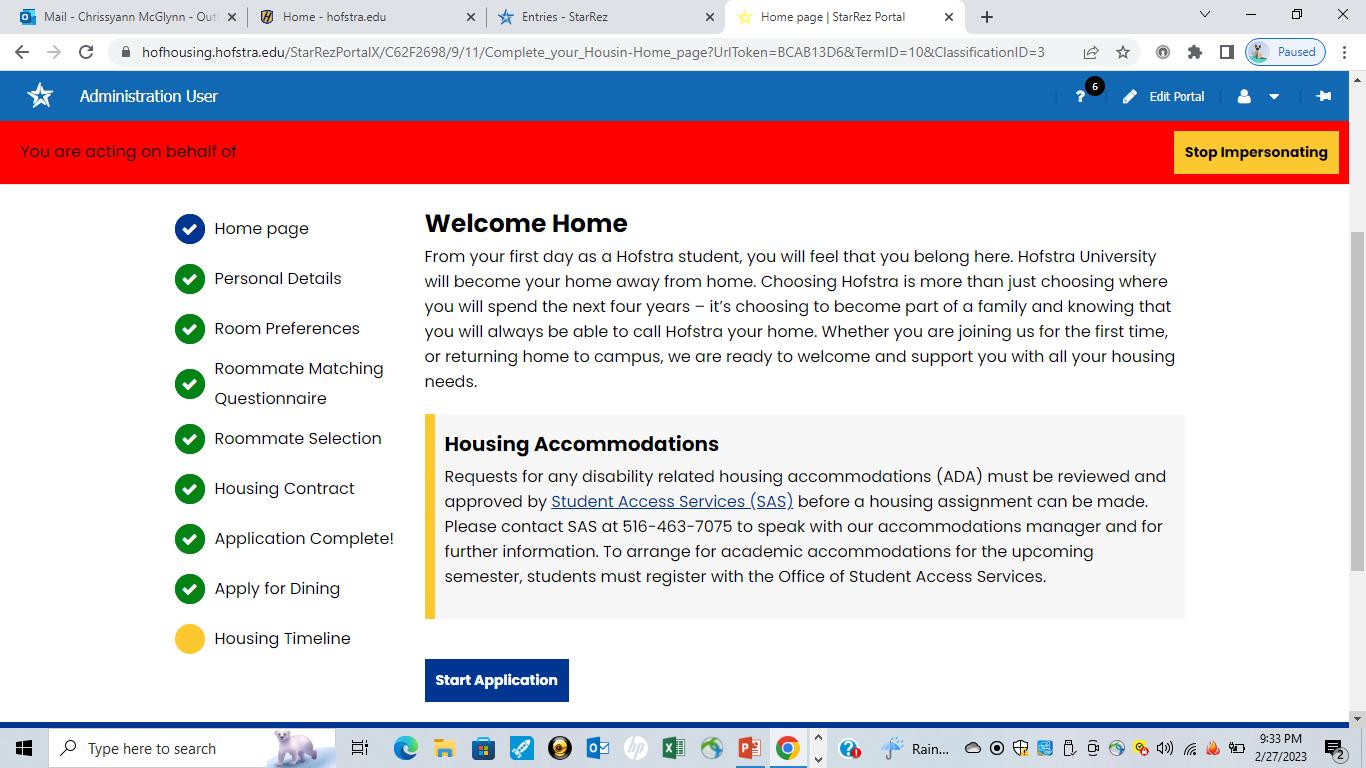The width and height of the screenshot is (1366, 768).
Task: Open the help question mark icon
Action: 1080,96
